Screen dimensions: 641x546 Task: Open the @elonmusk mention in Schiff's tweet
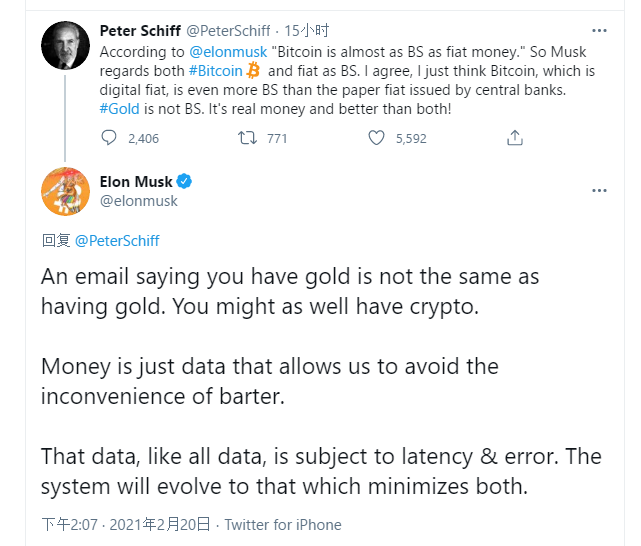click(228, 52)
